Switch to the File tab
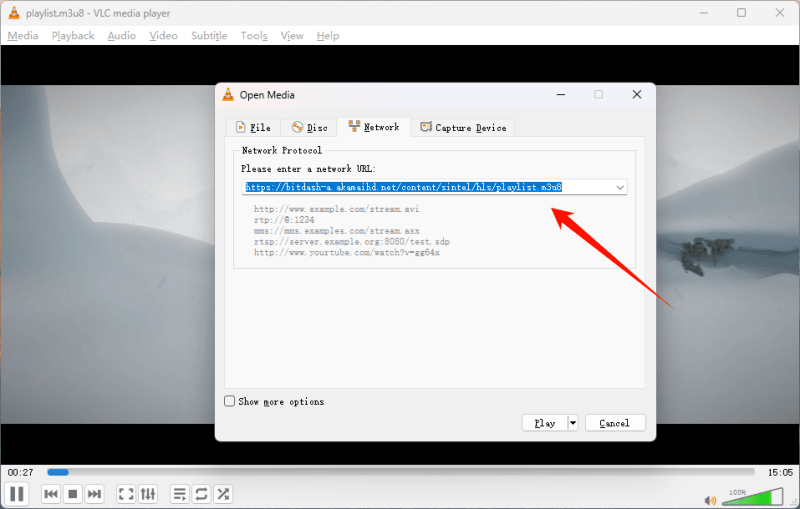This screenshot has width=800, height=509. coord(253,128)
